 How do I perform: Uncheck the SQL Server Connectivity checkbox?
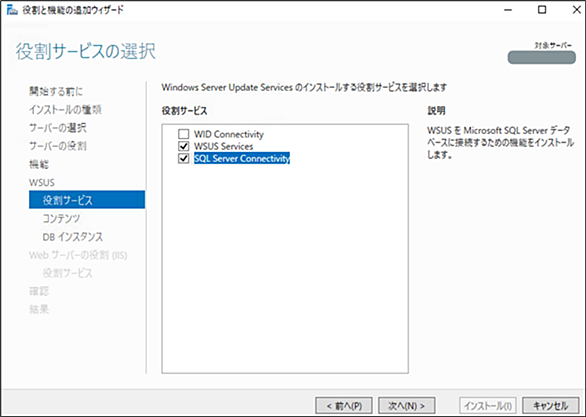183,158
